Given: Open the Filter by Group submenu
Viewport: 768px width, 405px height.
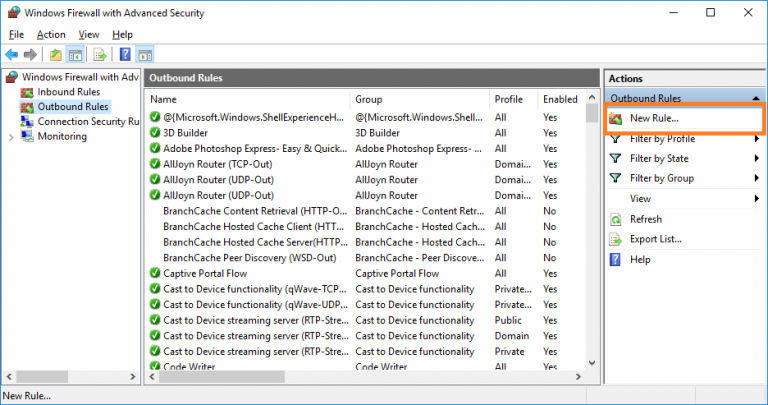Looking at the screenshot, I should pos(661,178).
